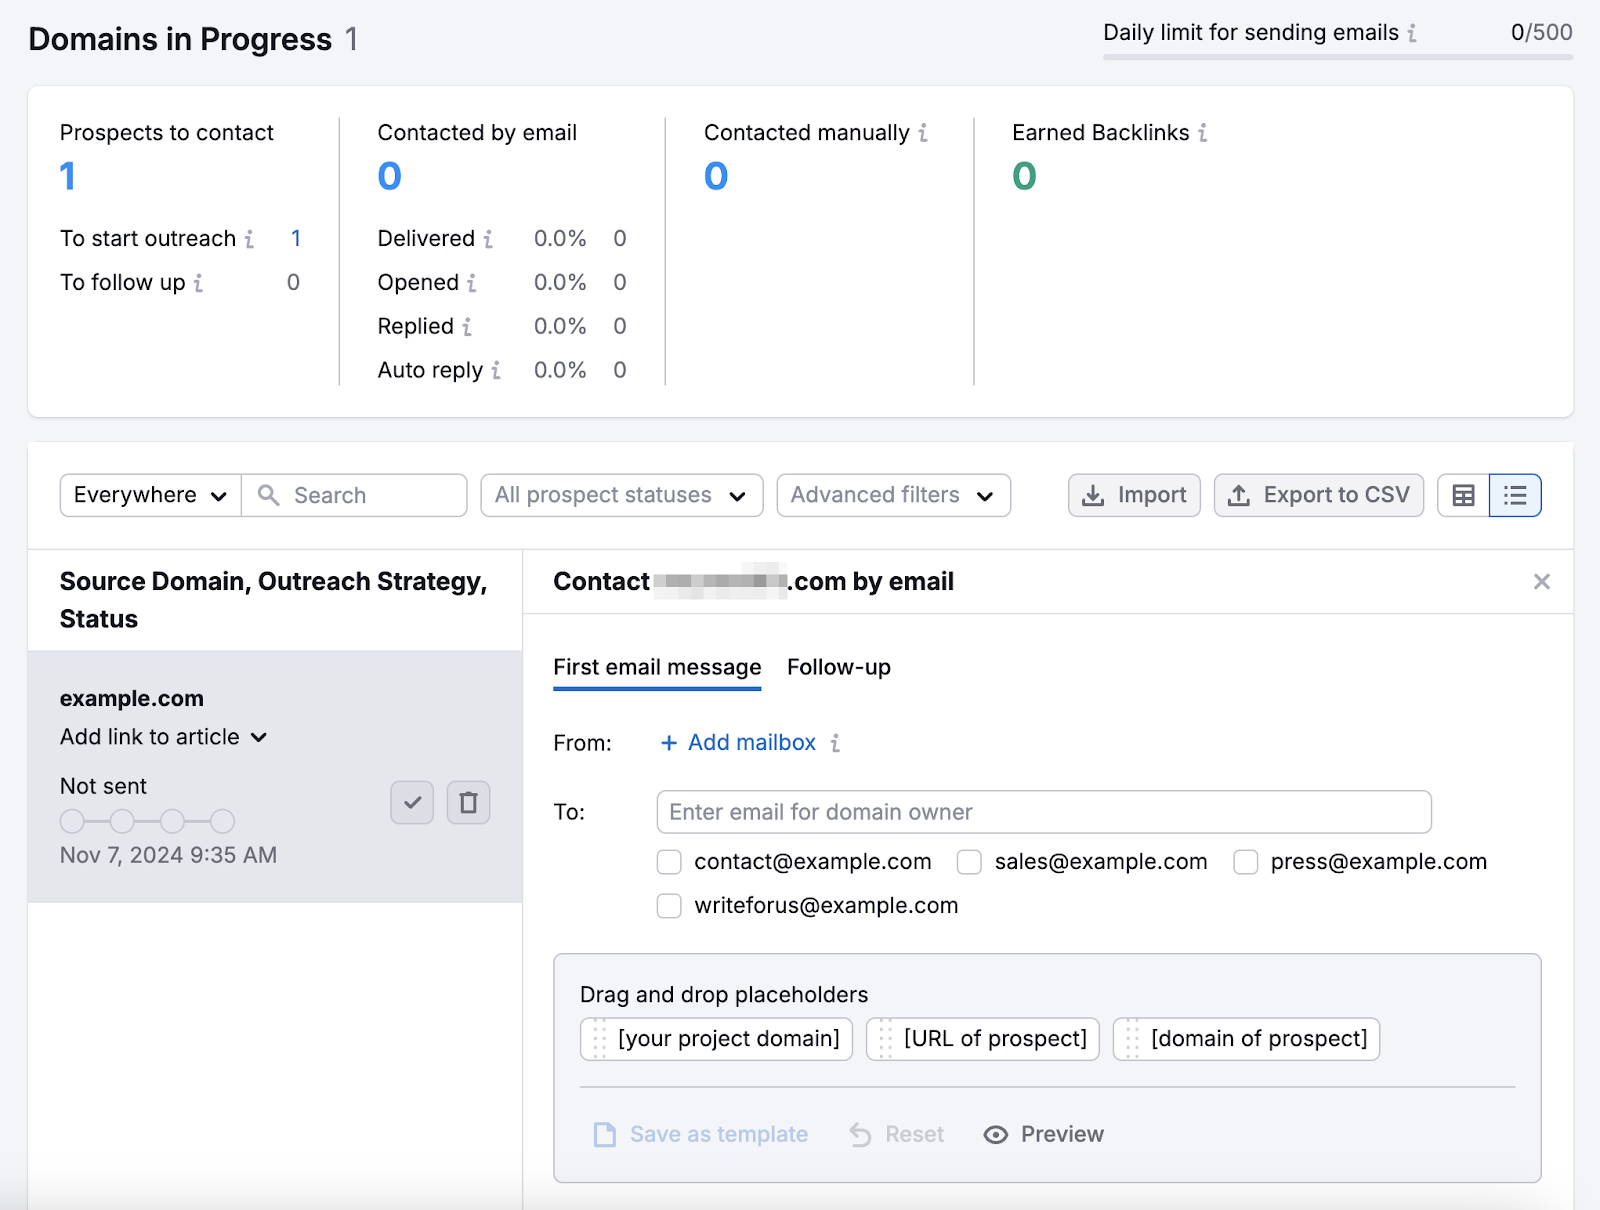Click the Reset button
This screenshot has width=1600, height=1210.
[x=897, y=1134]
